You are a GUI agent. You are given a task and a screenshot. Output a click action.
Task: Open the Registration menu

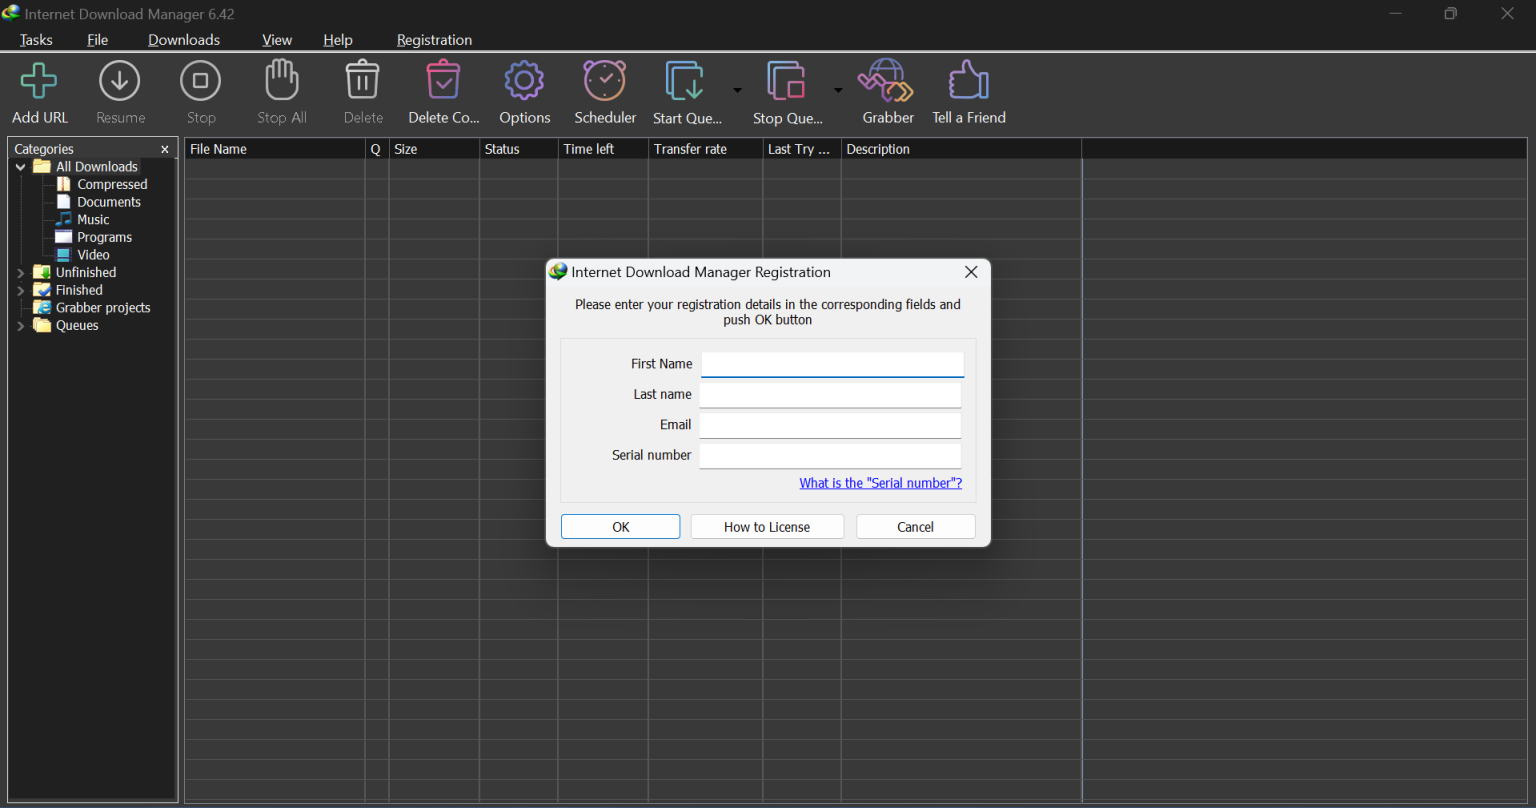click(434, 40)
